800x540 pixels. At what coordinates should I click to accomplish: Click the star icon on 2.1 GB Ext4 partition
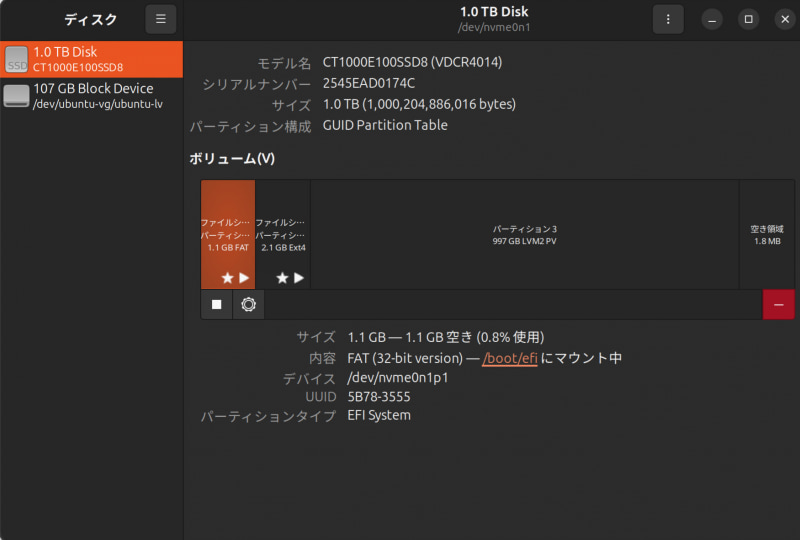282,278
